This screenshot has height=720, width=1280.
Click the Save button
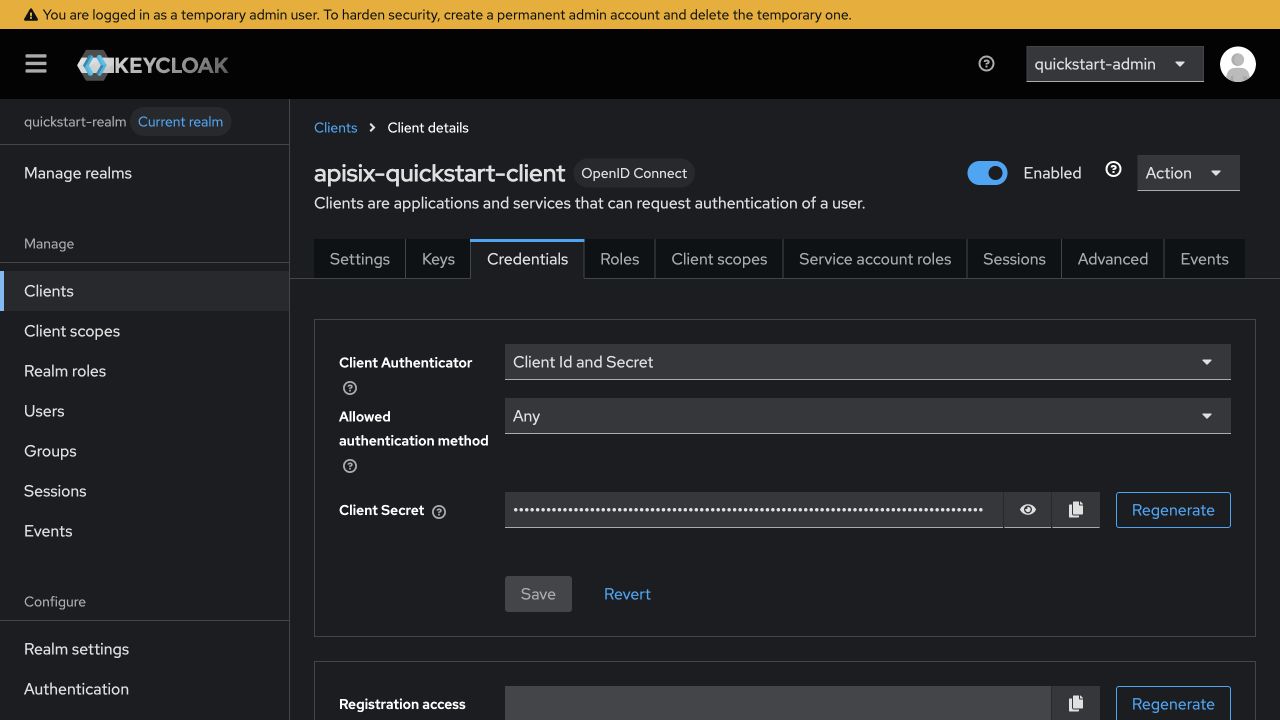coord(538,594)
